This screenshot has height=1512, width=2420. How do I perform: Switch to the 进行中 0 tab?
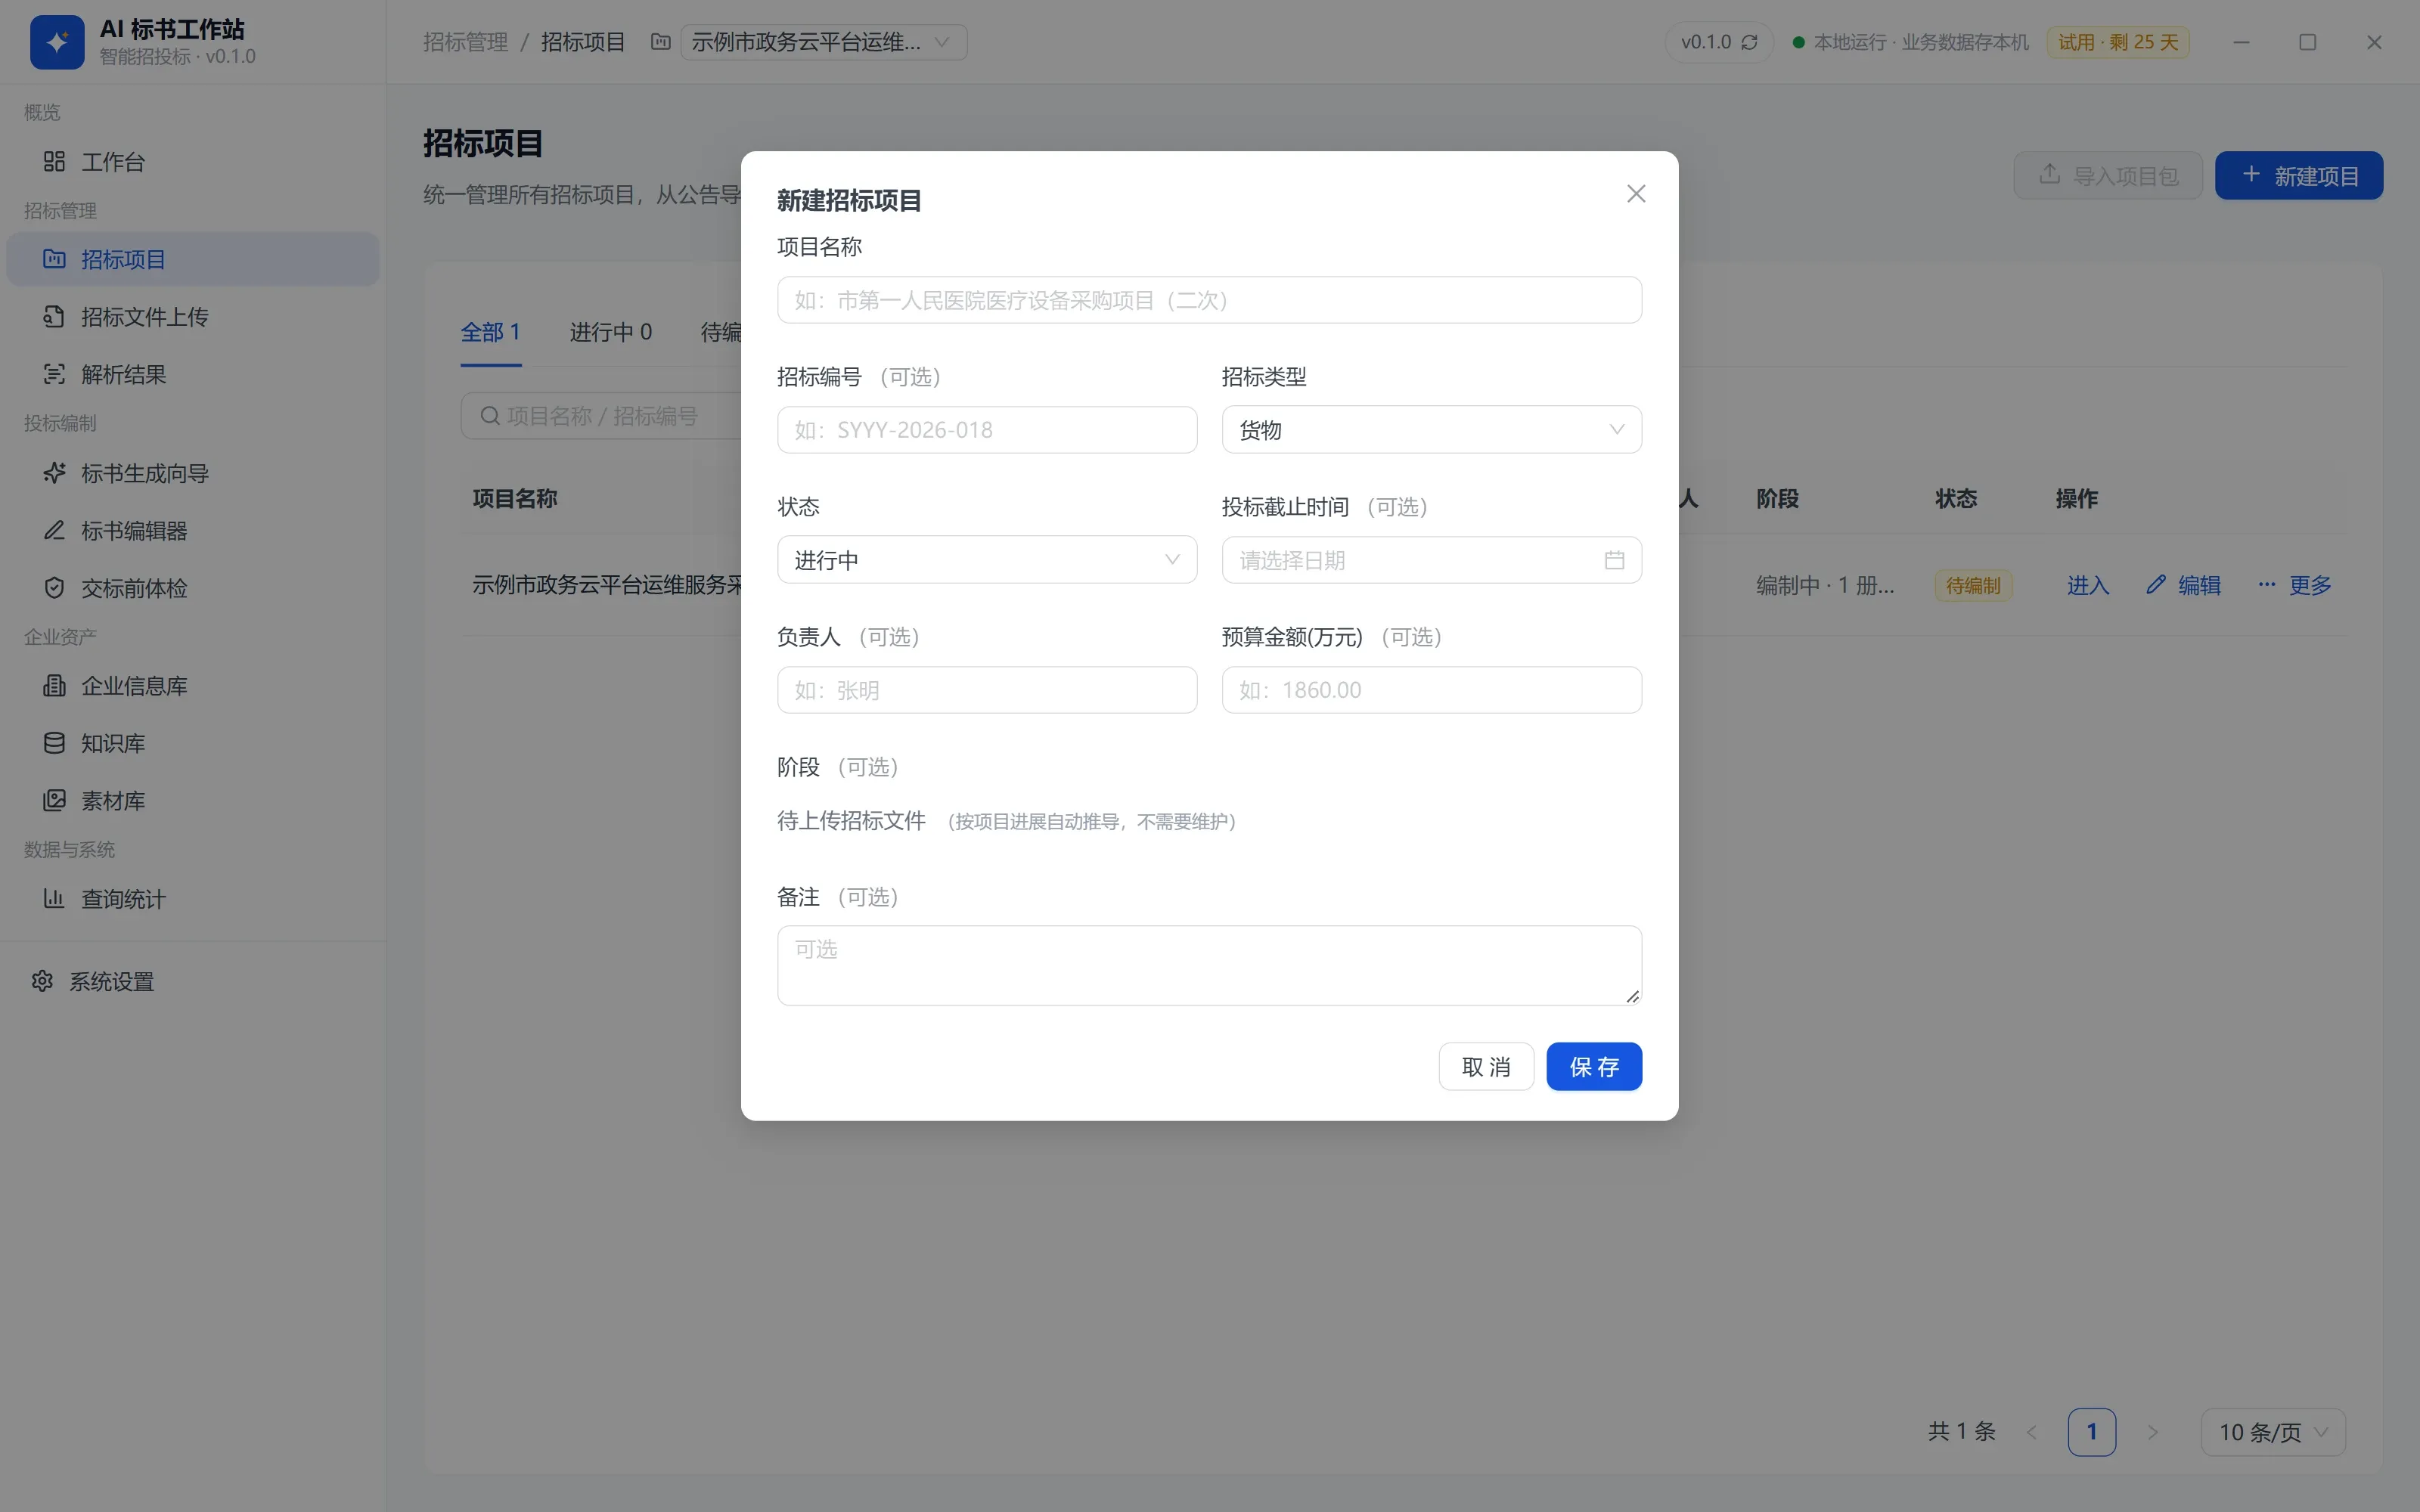[610, 332]
